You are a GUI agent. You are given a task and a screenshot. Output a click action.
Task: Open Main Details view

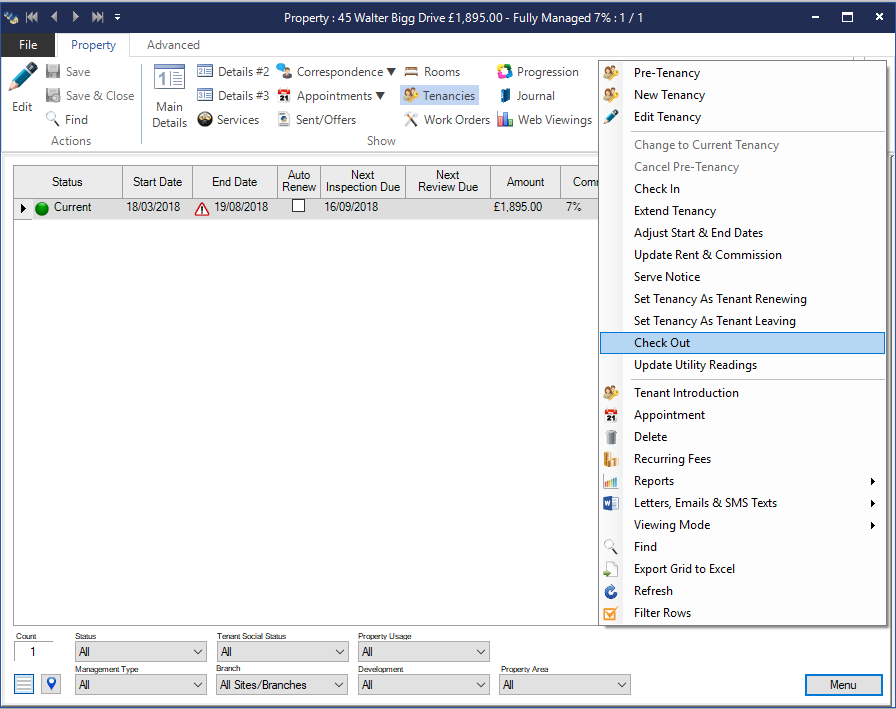click(x=169, y=96)
